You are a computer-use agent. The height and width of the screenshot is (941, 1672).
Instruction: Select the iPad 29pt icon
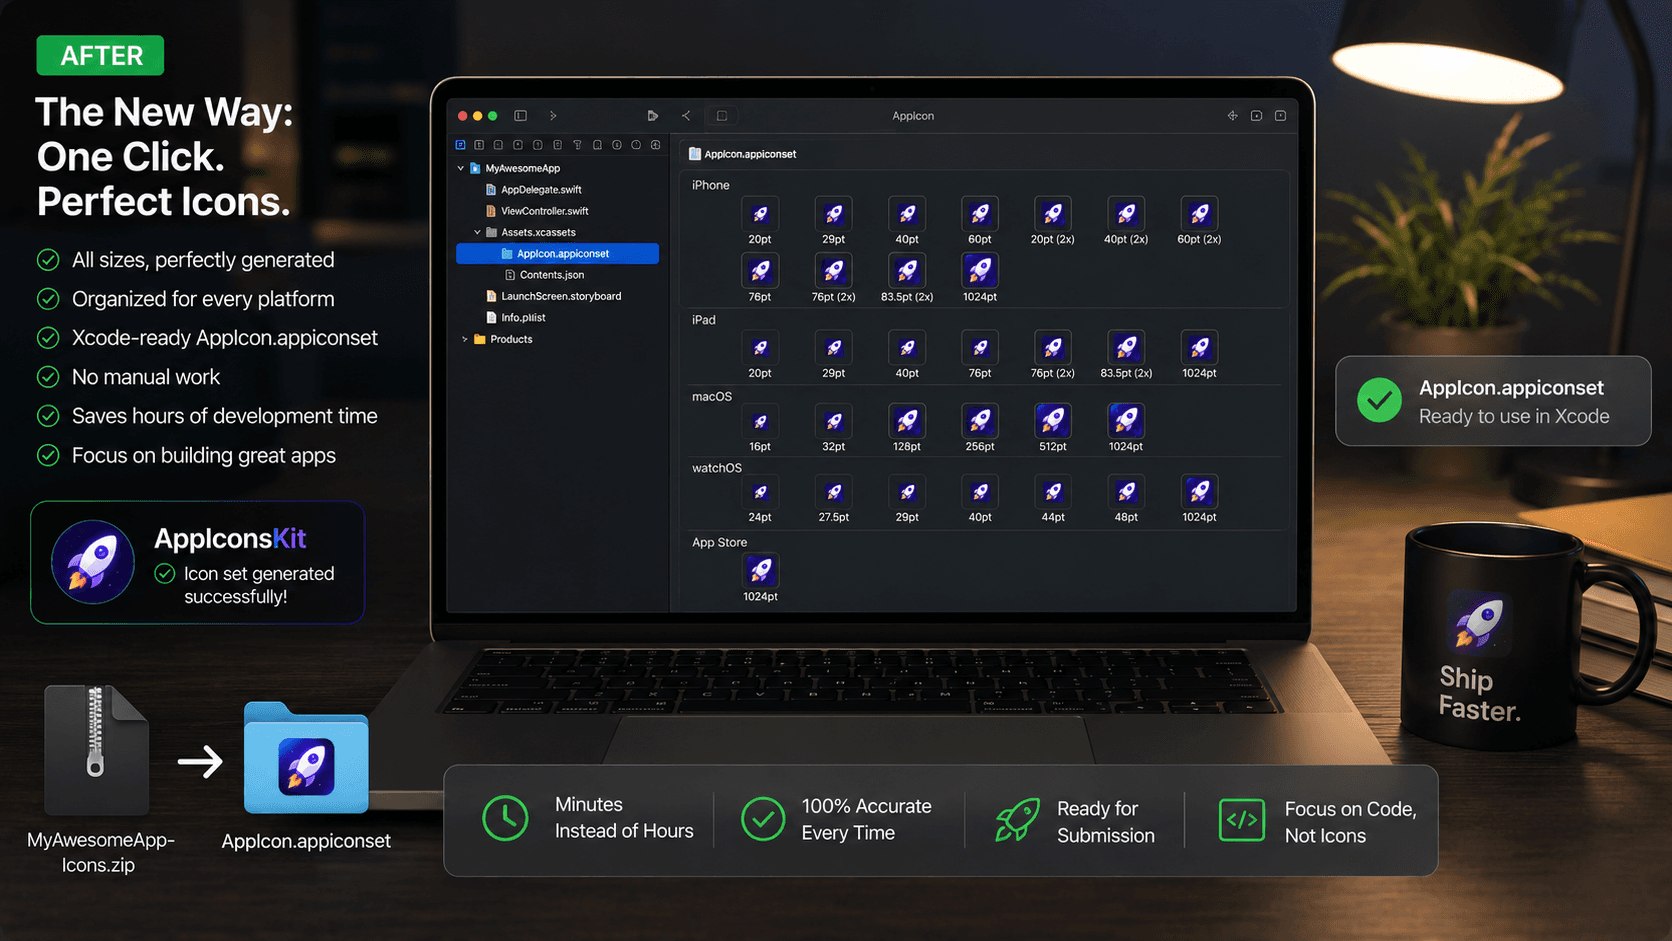pyautogui.click(x=833, y=348)
